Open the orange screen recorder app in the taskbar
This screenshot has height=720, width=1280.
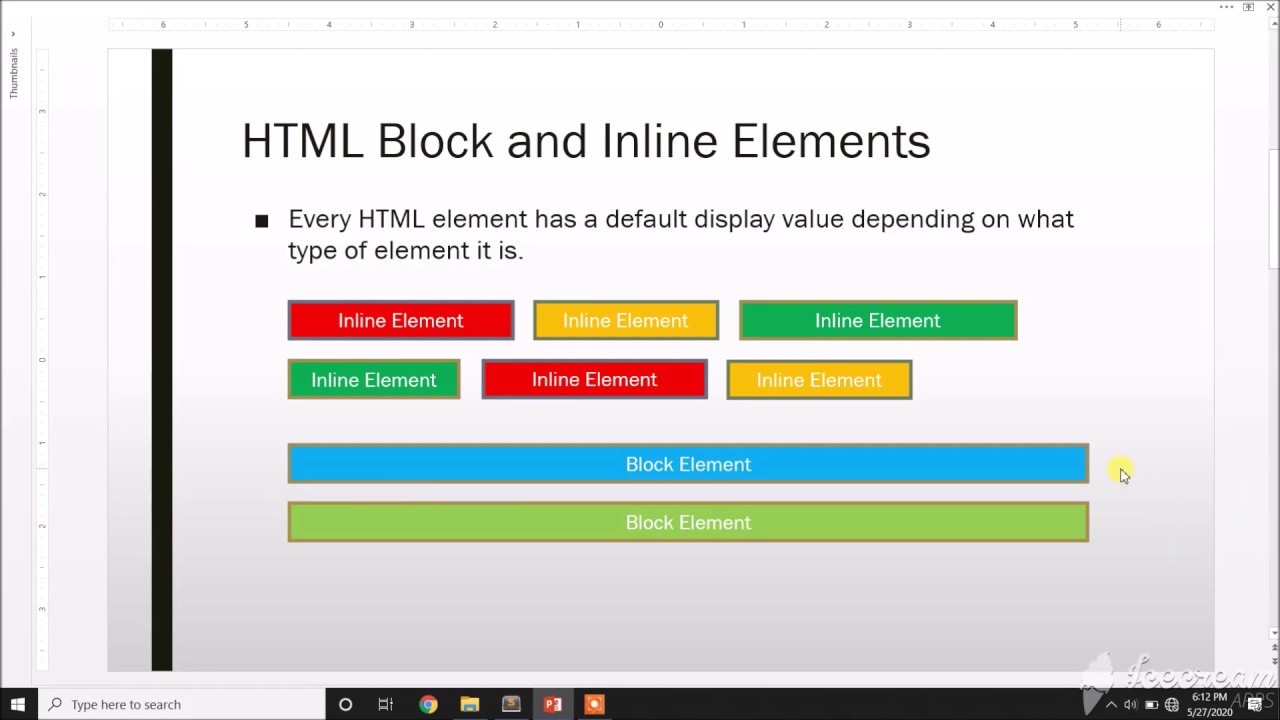click(594, 704)
